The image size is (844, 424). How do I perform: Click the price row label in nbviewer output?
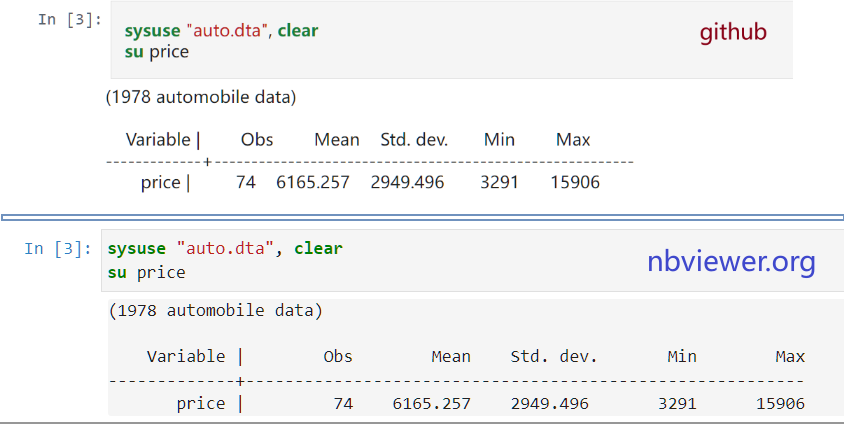coord(201,404)
